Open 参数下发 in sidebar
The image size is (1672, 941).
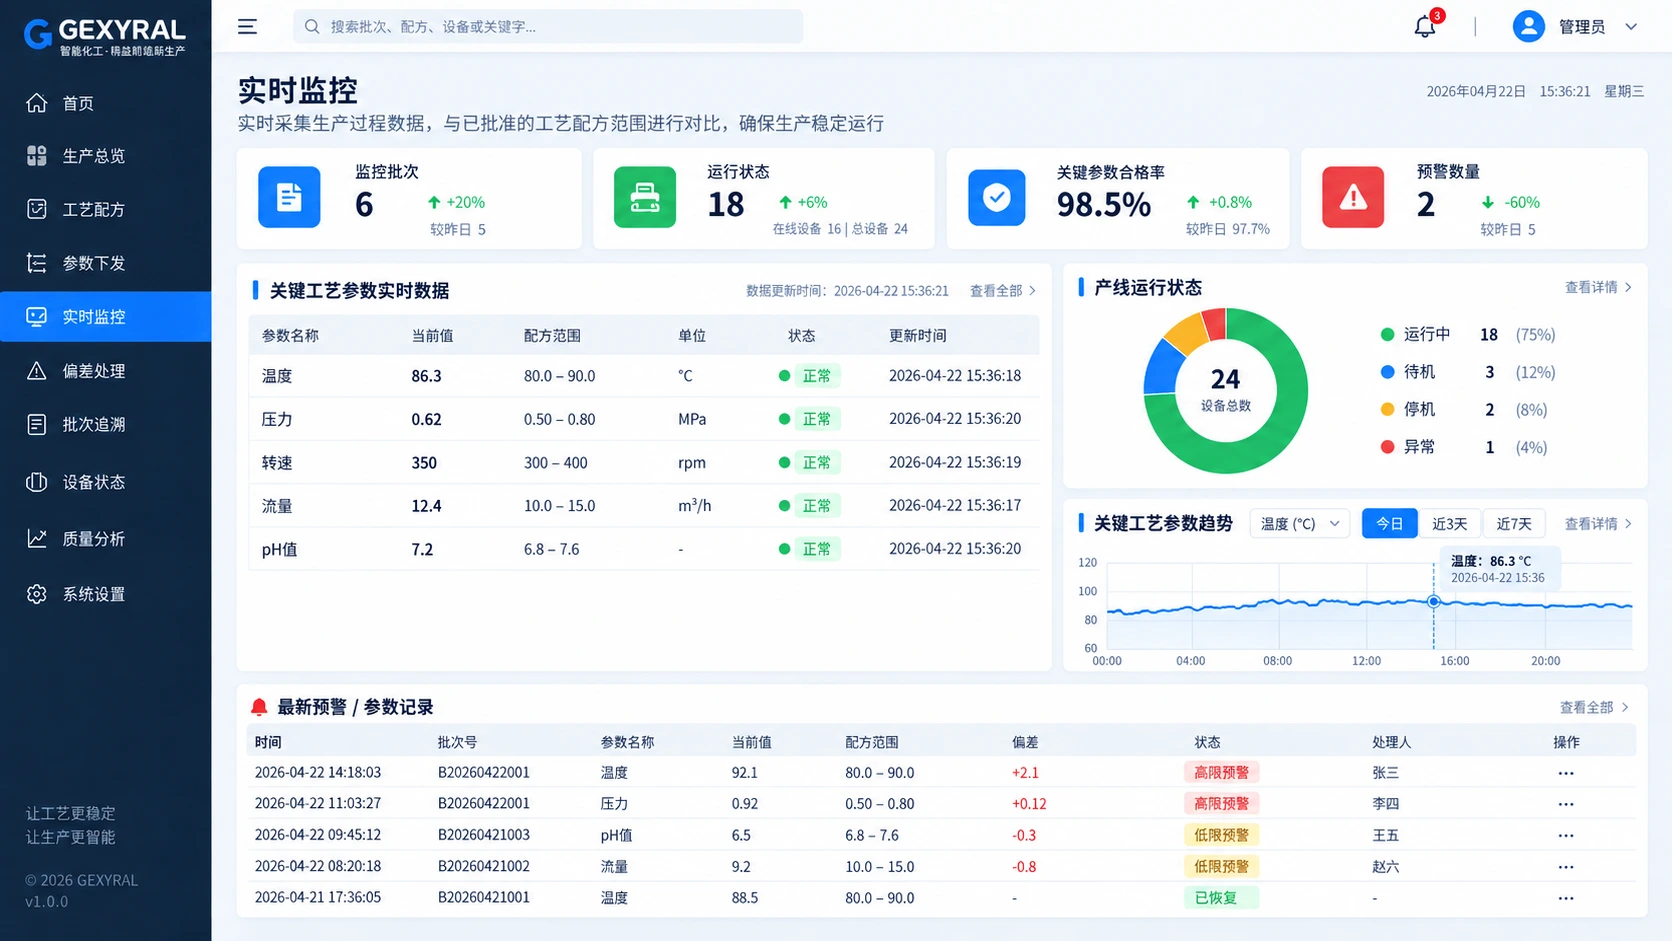click(106, 263)
